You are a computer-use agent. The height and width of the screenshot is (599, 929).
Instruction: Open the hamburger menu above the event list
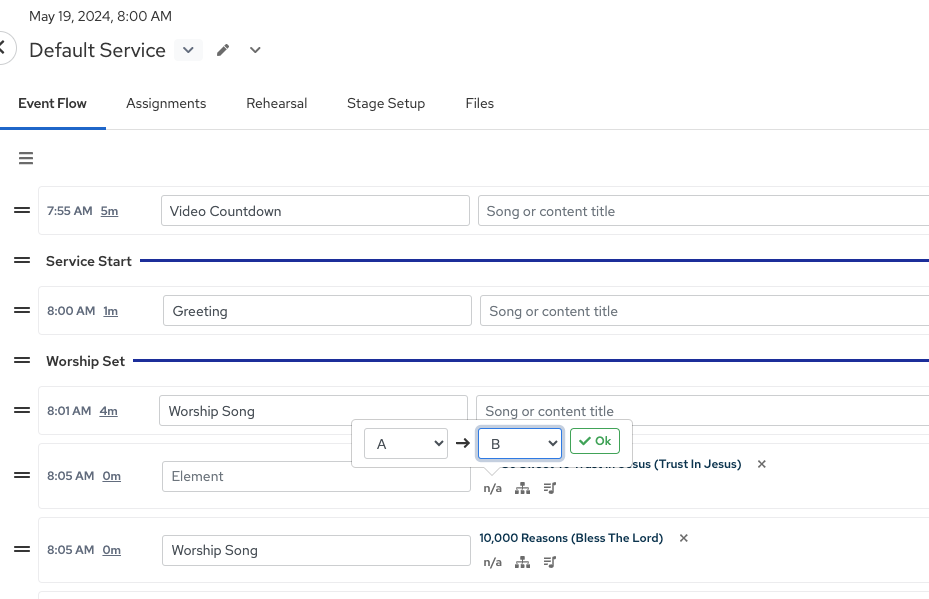(x=26, y=158)
